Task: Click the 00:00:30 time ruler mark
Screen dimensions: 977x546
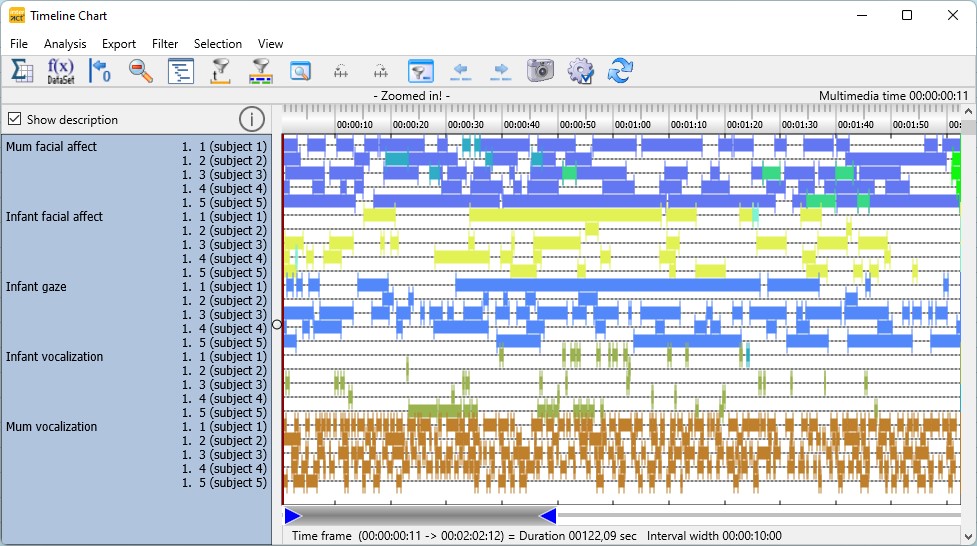Action: pyautogui.click(x=465, y=124)
